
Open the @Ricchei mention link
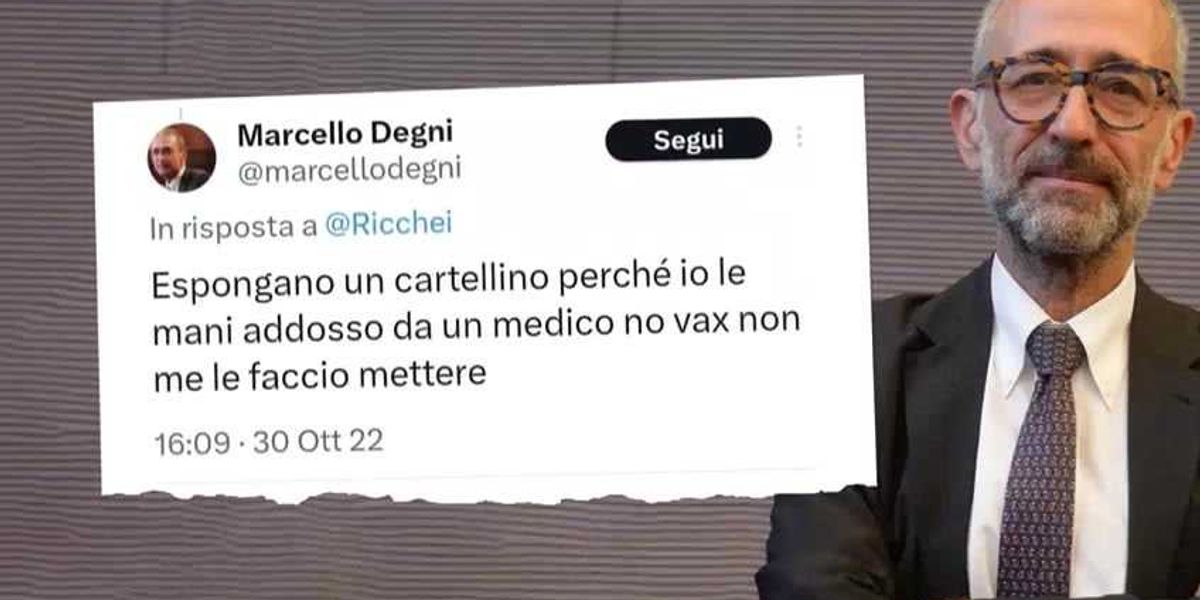(389, 225)
